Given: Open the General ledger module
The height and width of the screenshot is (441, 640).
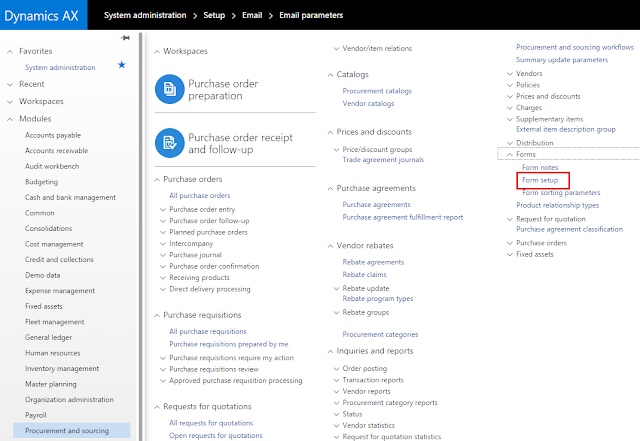Looking at the screenshot, I should (x=49, y=337).
